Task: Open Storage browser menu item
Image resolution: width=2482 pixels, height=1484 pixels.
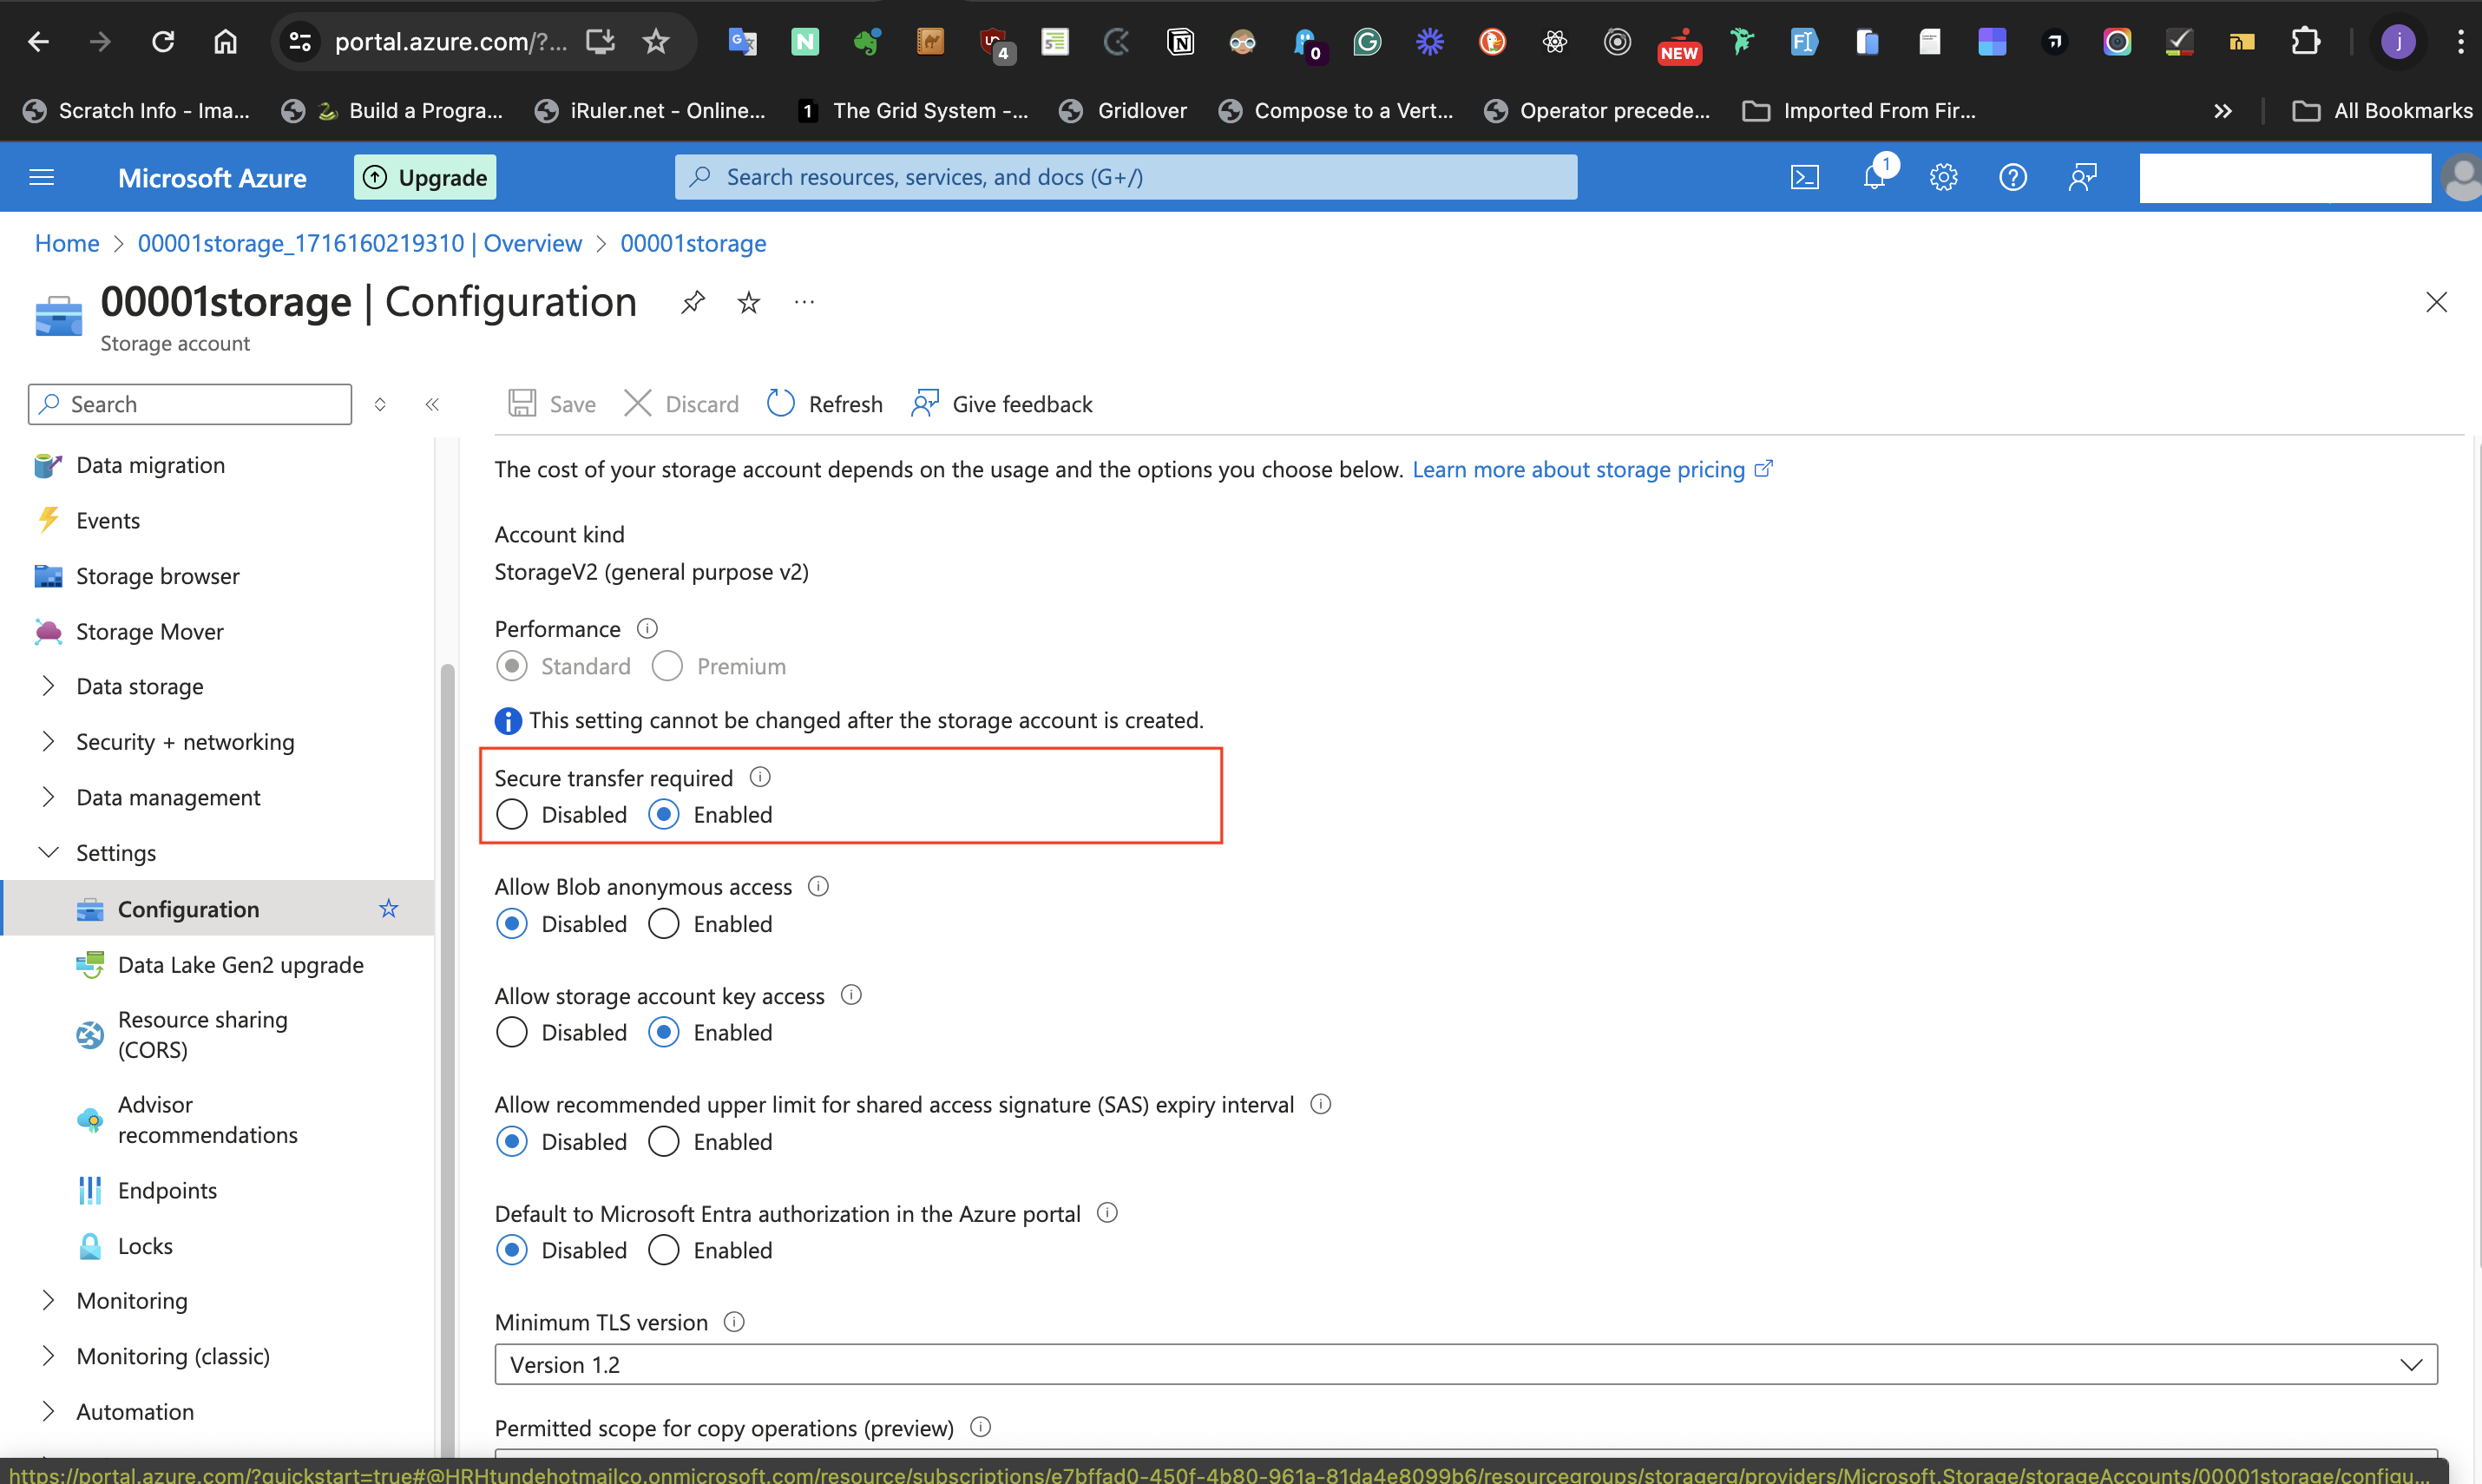Action: (x=157, y=576)
